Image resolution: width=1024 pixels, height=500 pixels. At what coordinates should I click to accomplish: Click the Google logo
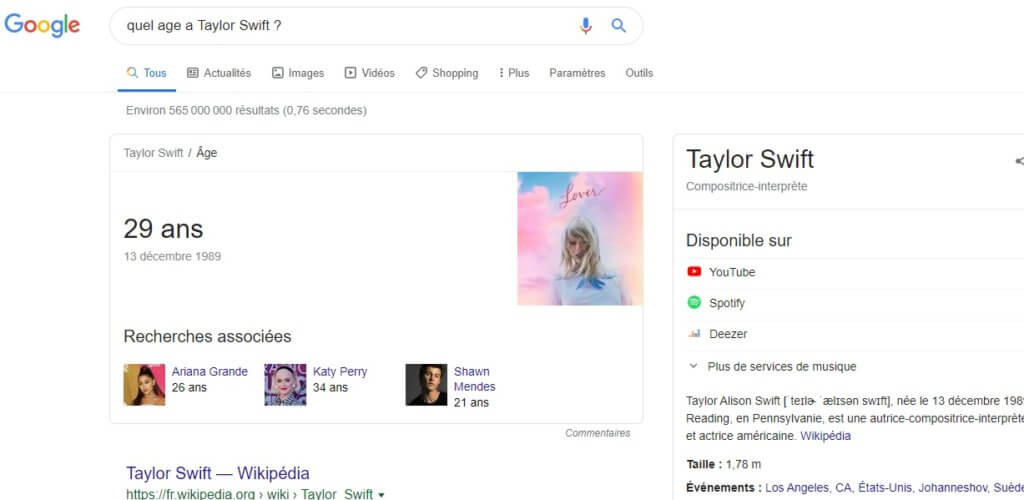point(42,26)
